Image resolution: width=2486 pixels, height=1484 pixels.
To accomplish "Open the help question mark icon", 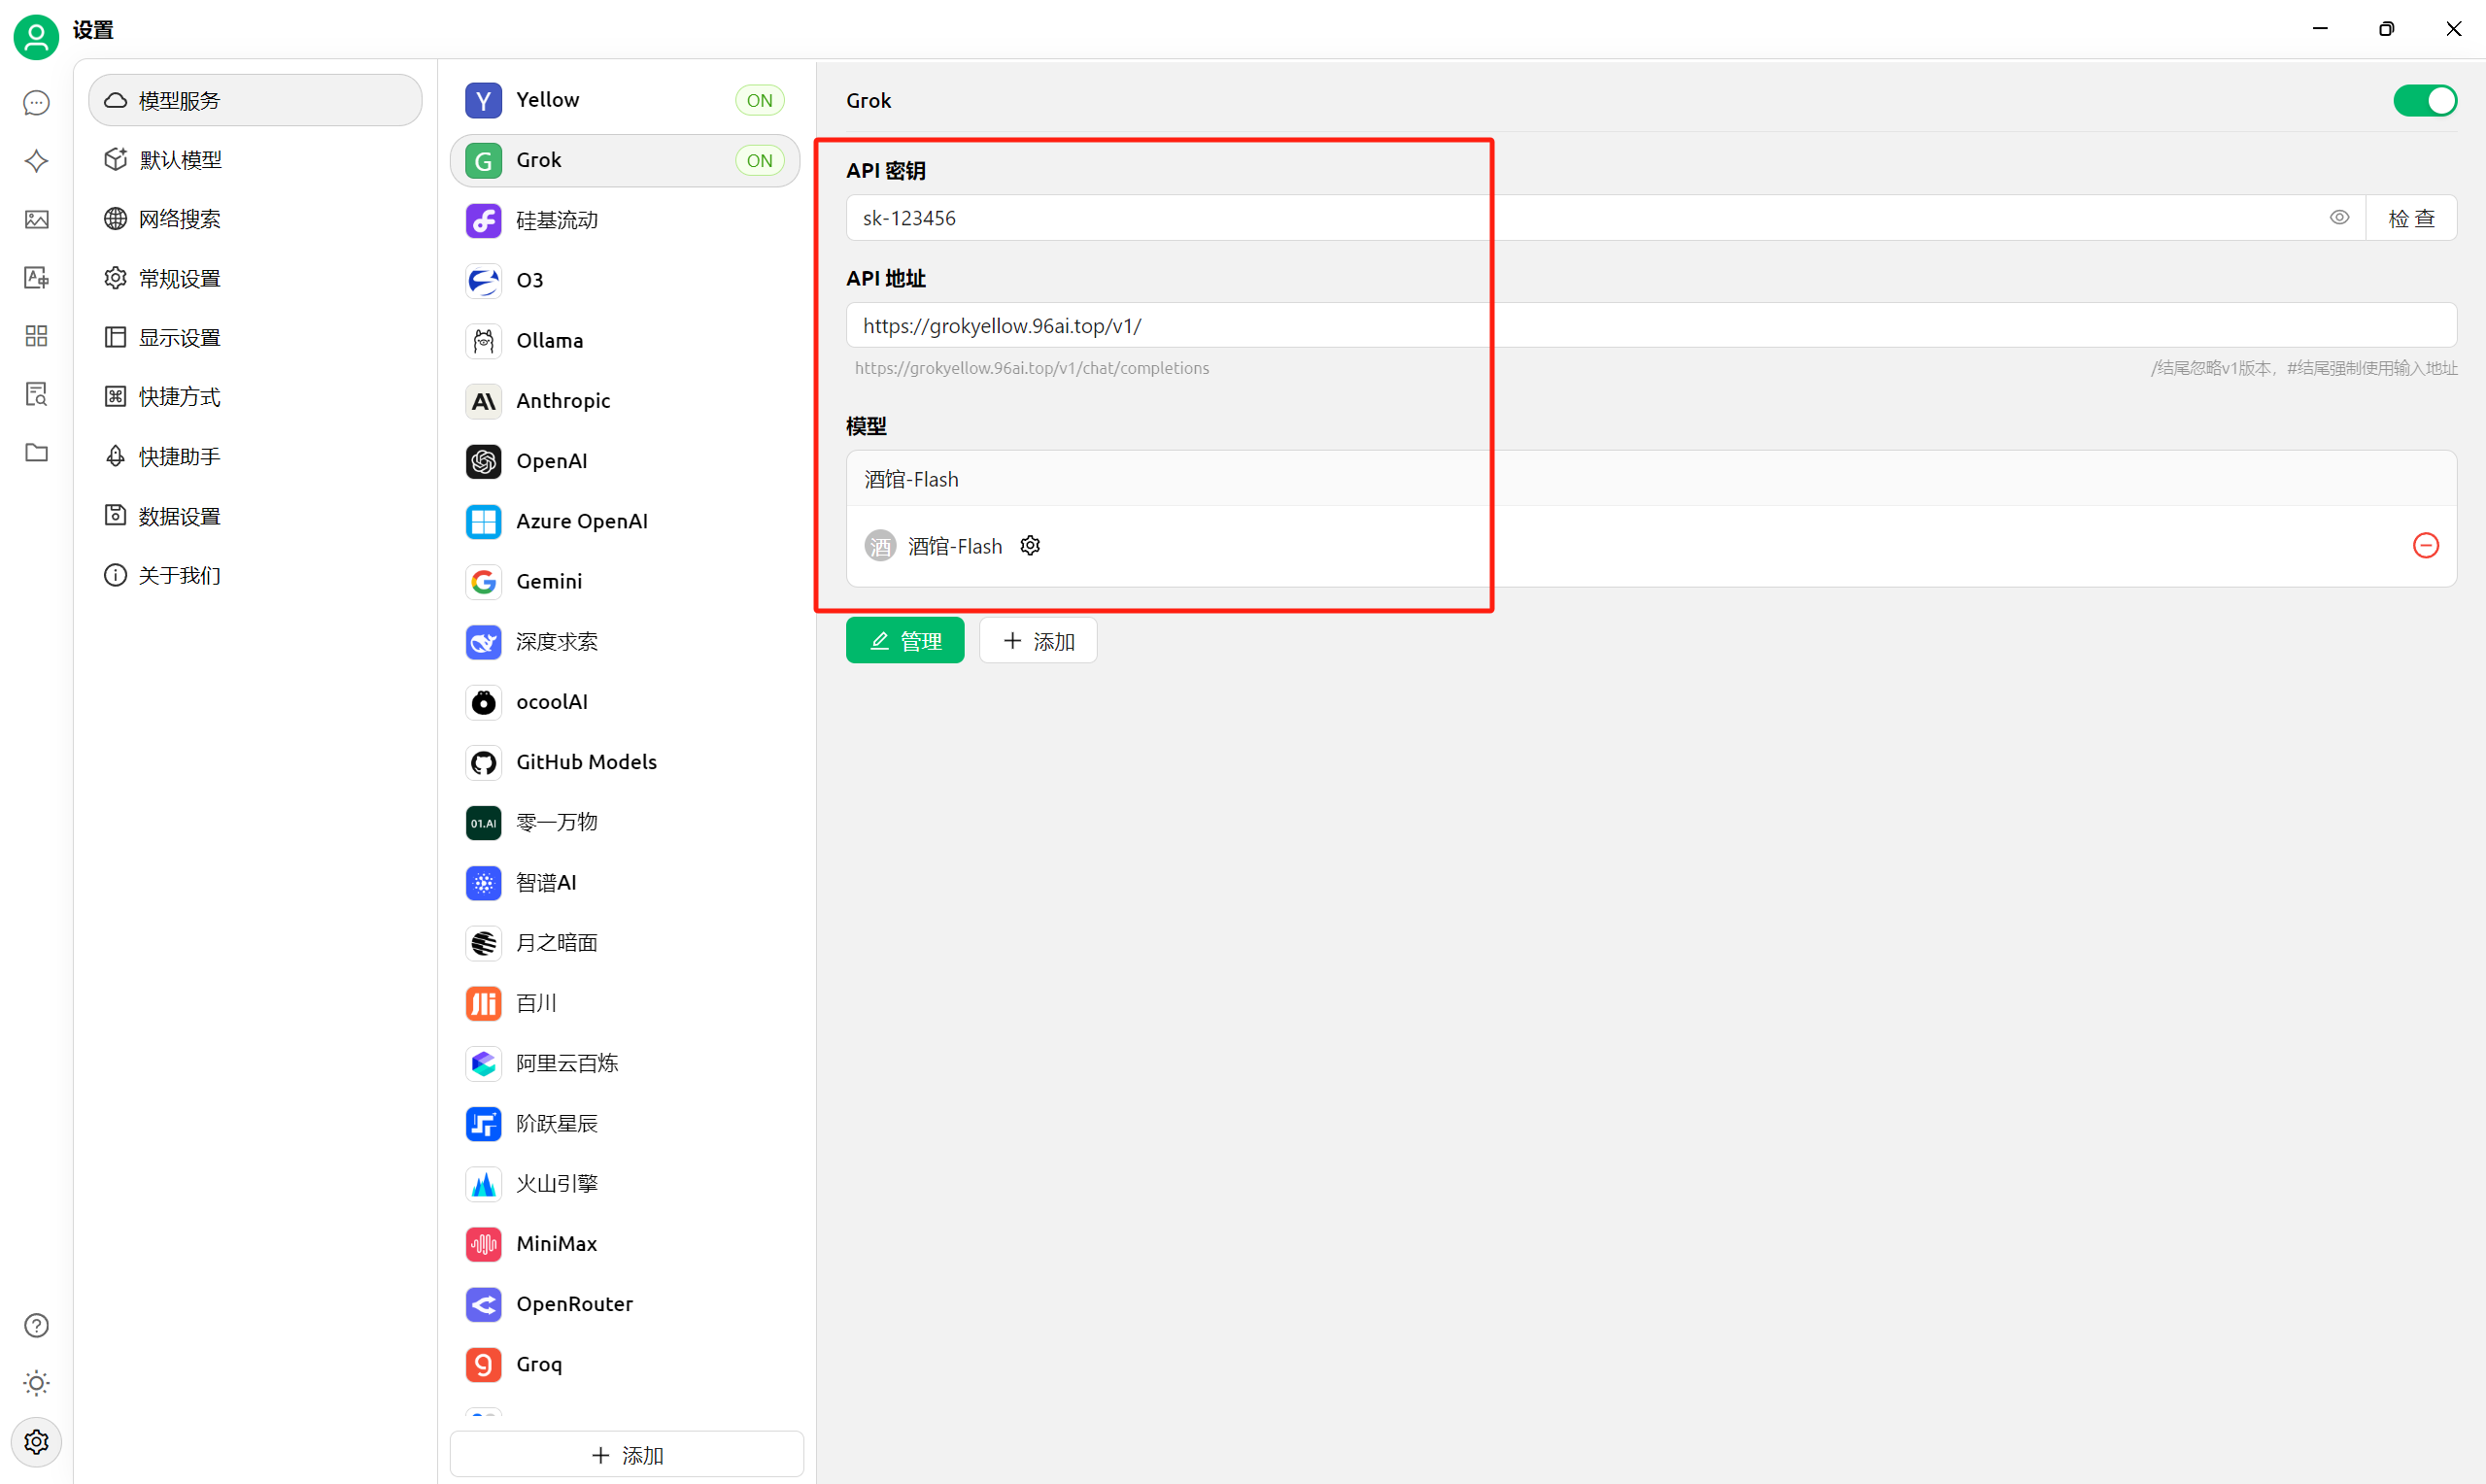I will pyautogui.click(x=36, y=1325).
